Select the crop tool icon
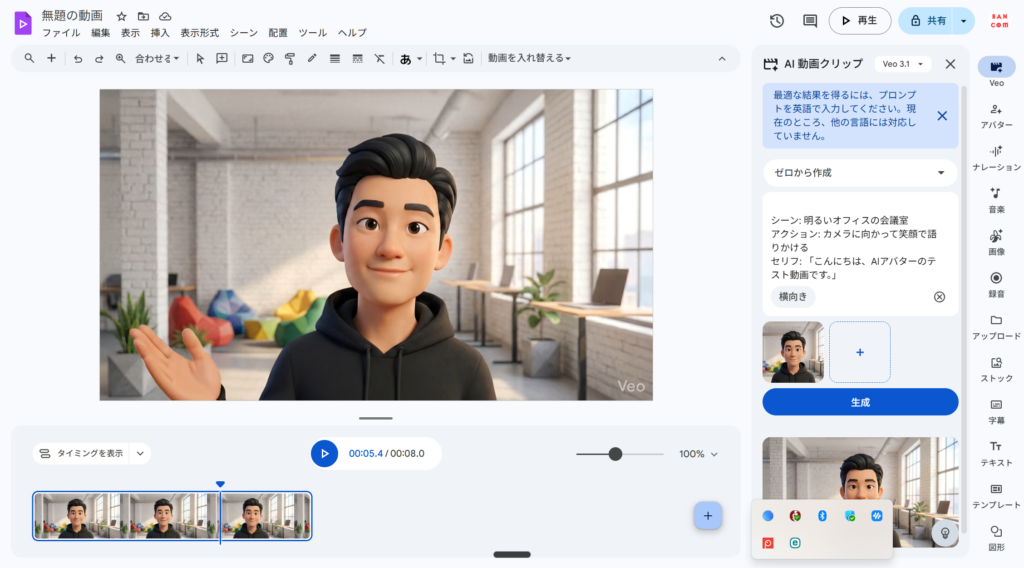This screenshot has height=568, width=1024. [x=438, y=59]
